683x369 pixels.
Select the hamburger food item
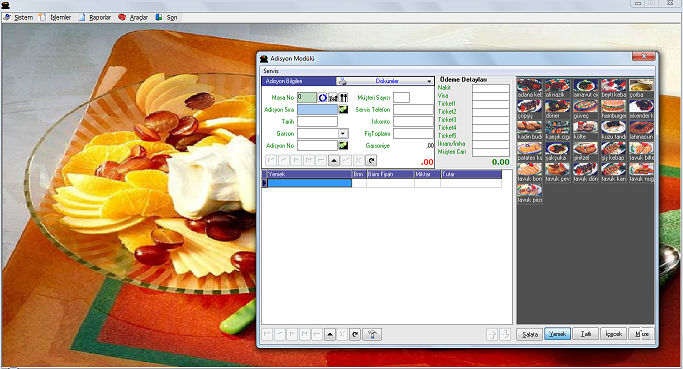(613, 110)
